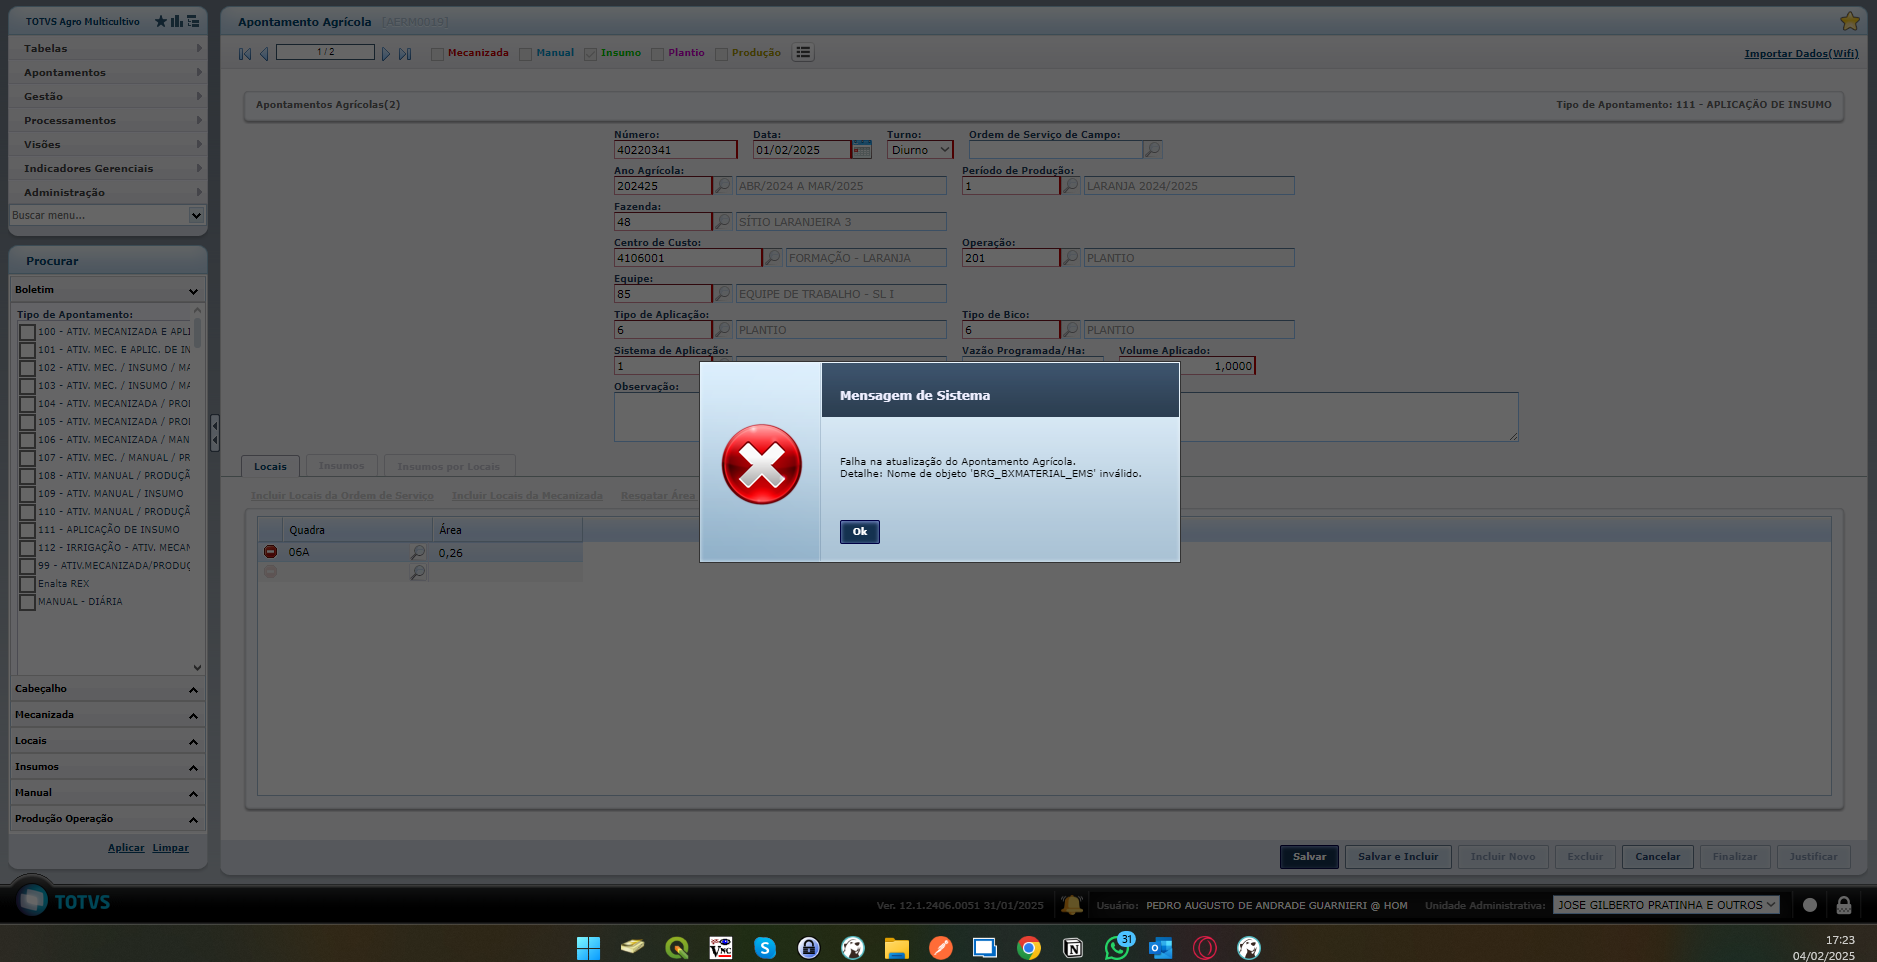
Task: Open Tipo de Bico lookup magnifier
Action: click(x=1071, y=330)
